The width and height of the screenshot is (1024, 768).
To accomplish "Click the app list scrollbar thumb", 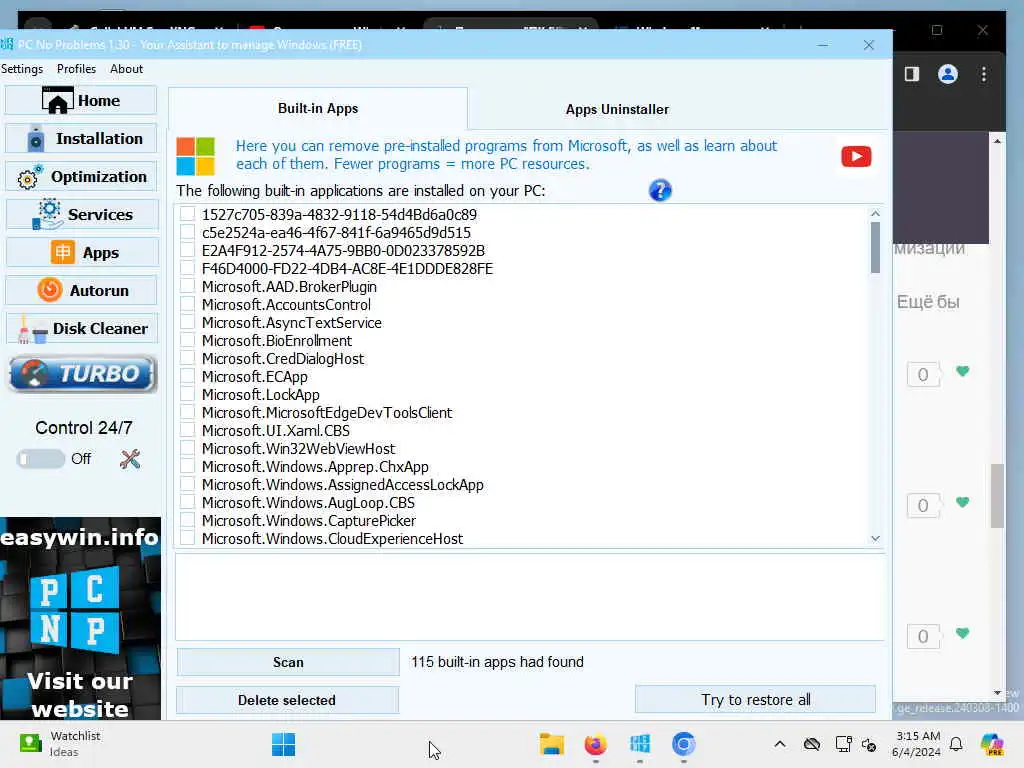I will (875, 248).
